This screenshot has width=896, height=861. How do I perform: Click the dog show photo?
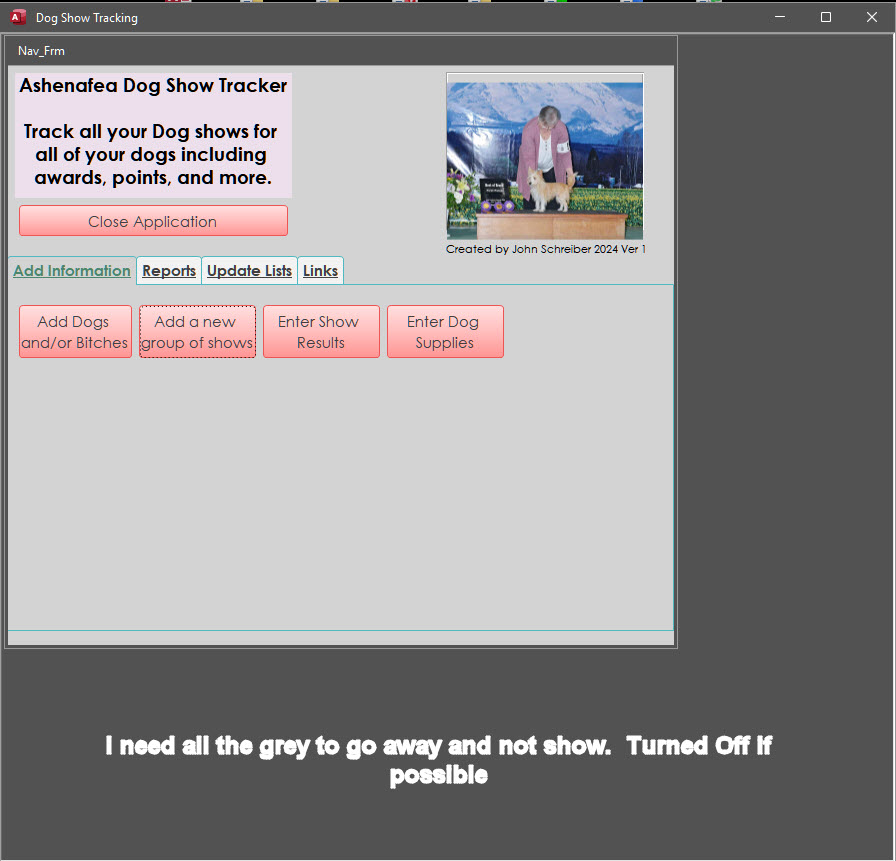pos(544,157)
